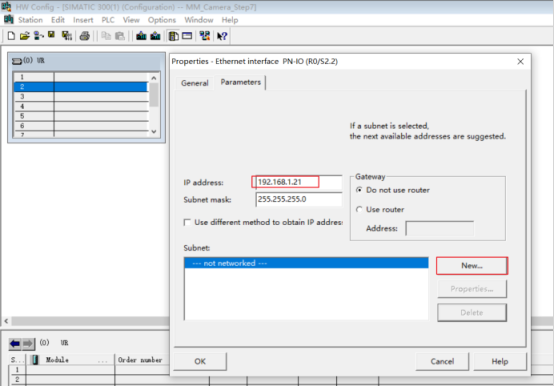This screenshot has width=554, height=386.
Task: Select rack slot row 3
Action: tap(81, 96)
